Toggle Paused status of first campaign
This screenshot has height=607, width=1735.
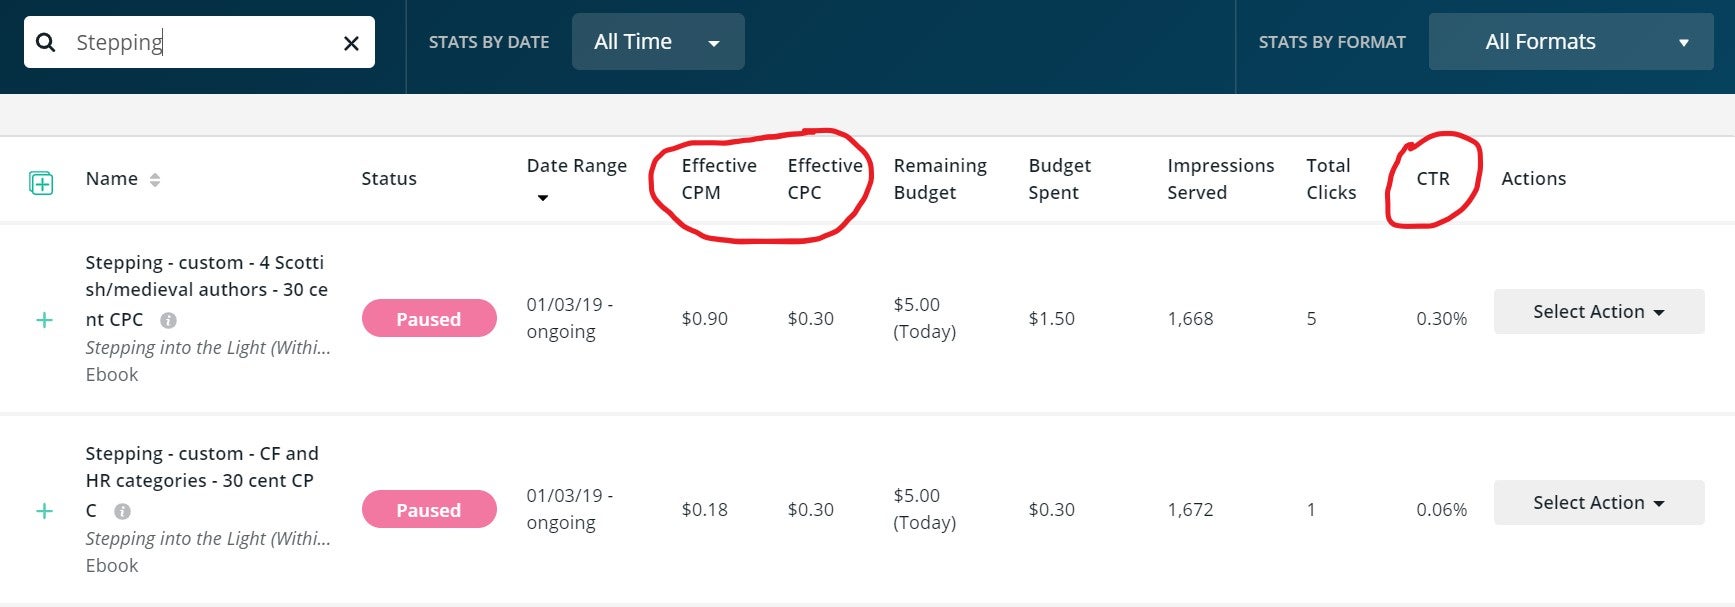click(429, 319)
